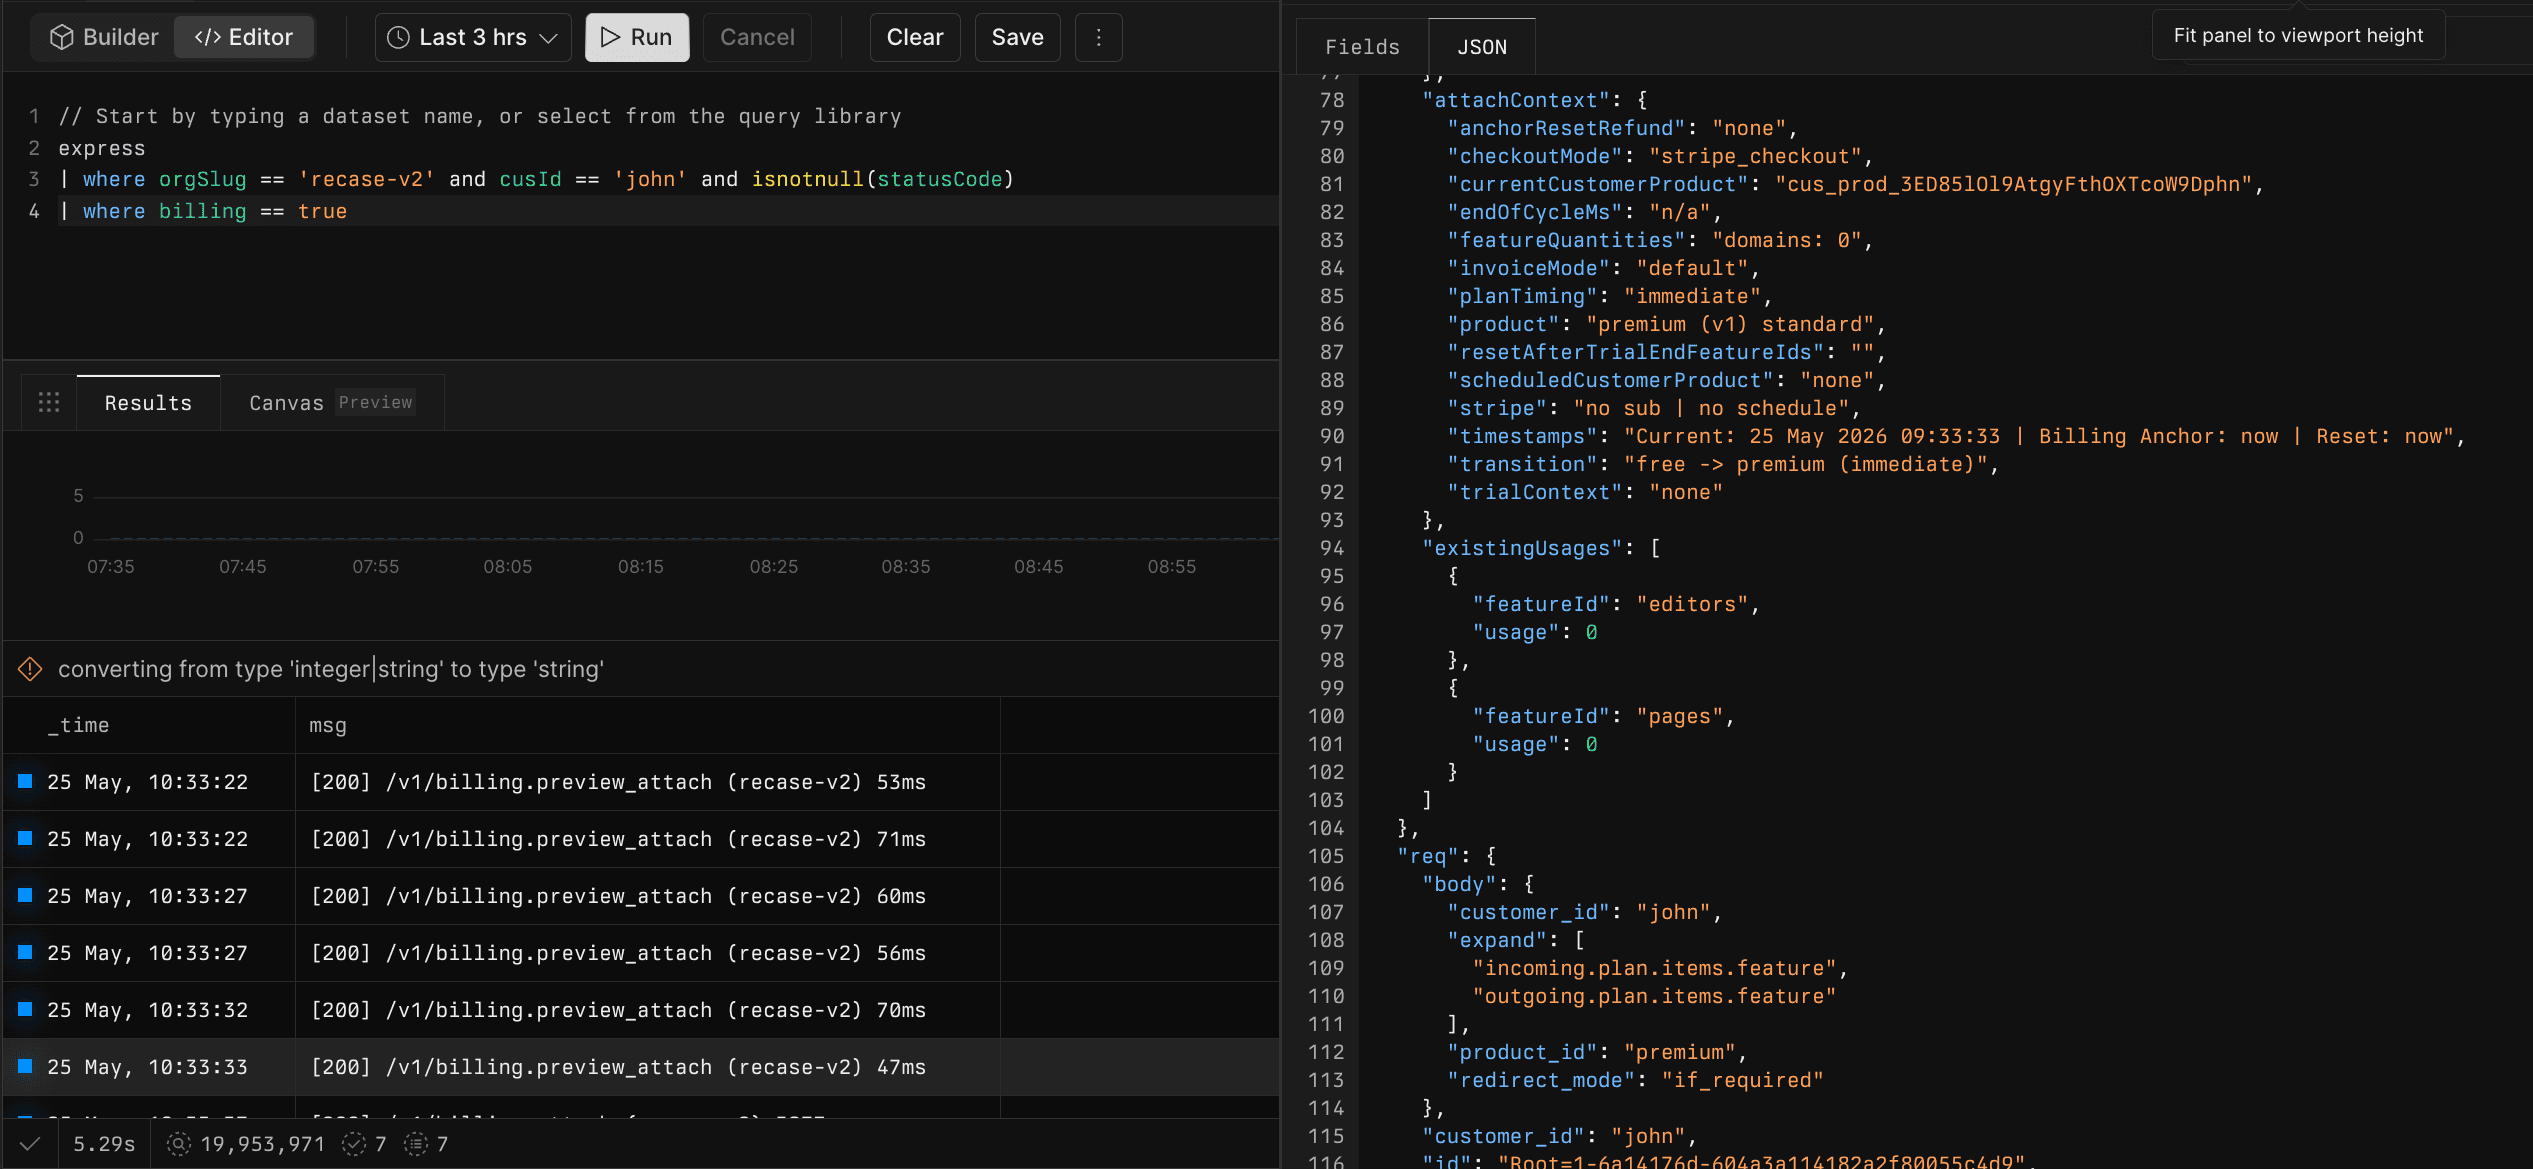Viewport: 2533px width, 1169px height.
Task: Click the Cancel button
Action: [x=757, y=37]
